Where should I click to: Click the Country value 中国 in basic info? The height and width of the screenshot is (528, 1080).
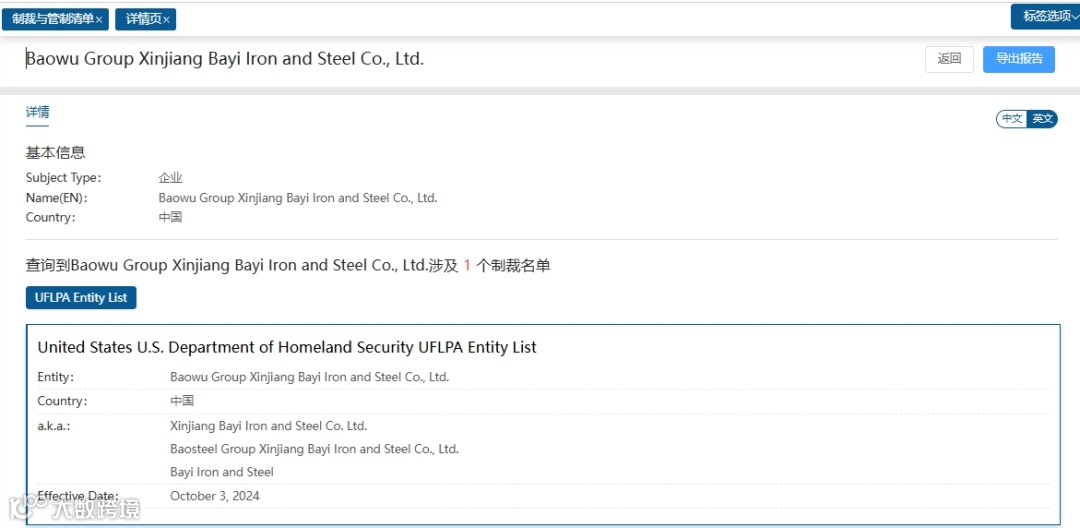pyautogui.click(x=170, y=218)
